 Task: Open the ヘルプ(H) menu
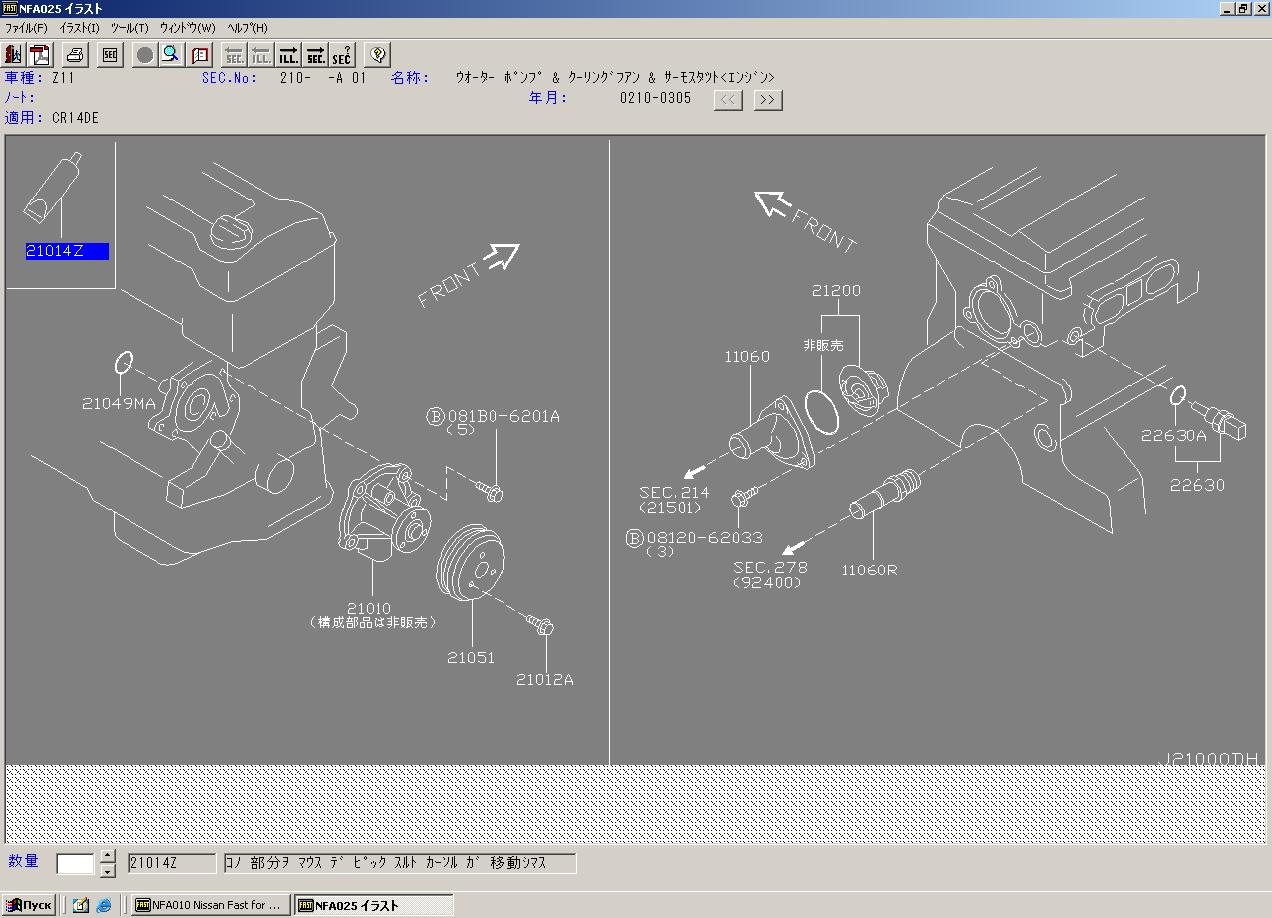(247, 28)
